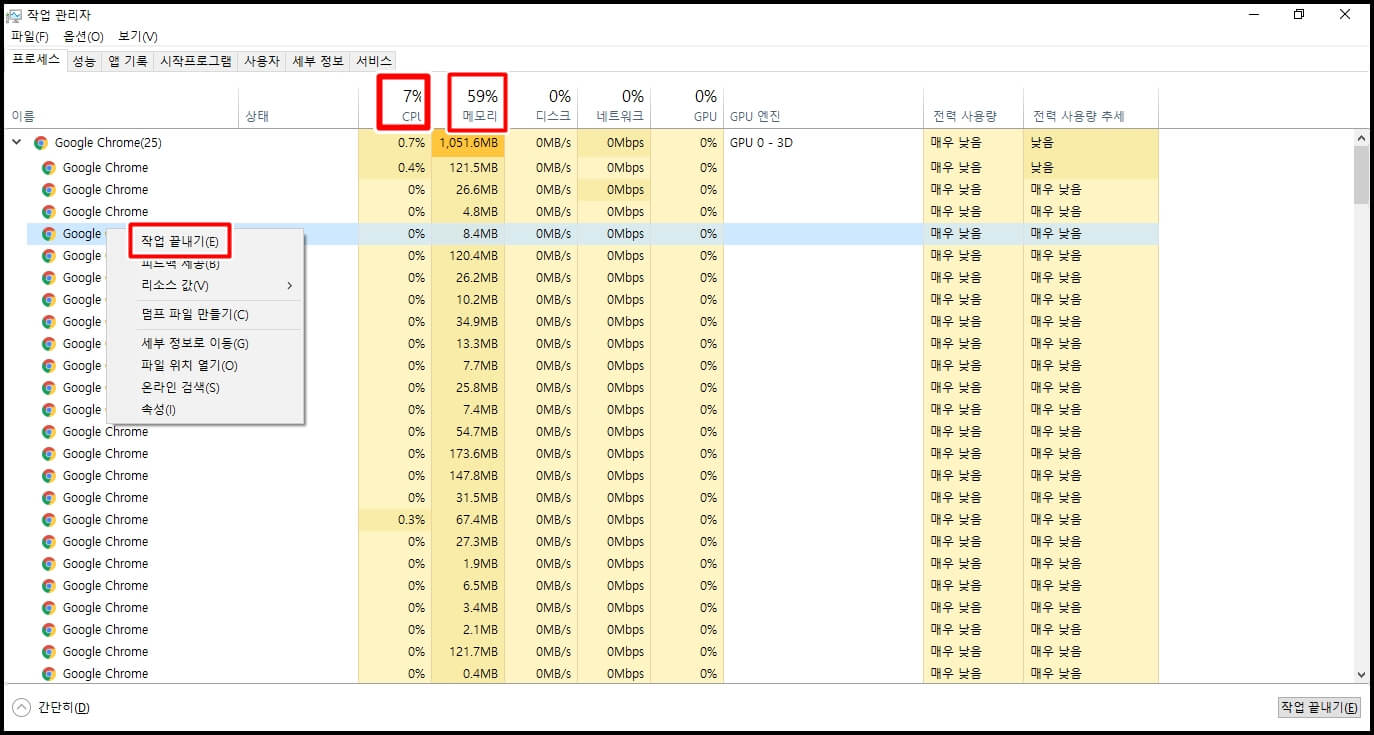
Task: Switch to the 서비스 tab
Action: tap(374, 62)
